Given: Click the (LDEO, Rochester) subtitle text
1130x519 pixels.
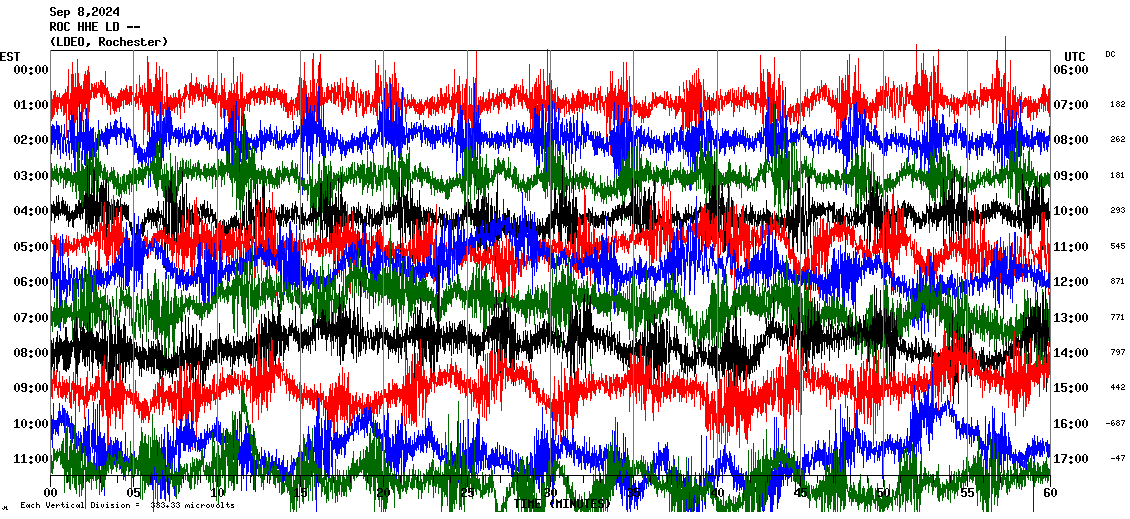Looking at the screenshot, I should click(x=108, y=42).
